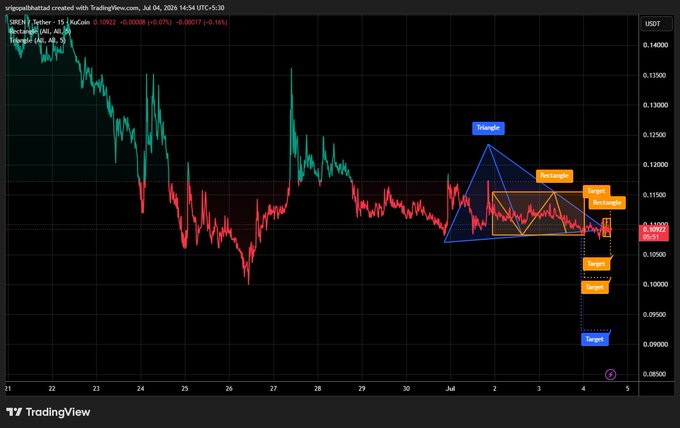Click the 0.13500 price axis label
The width and height of the screenshot is (680, 428).
point(655,75)
